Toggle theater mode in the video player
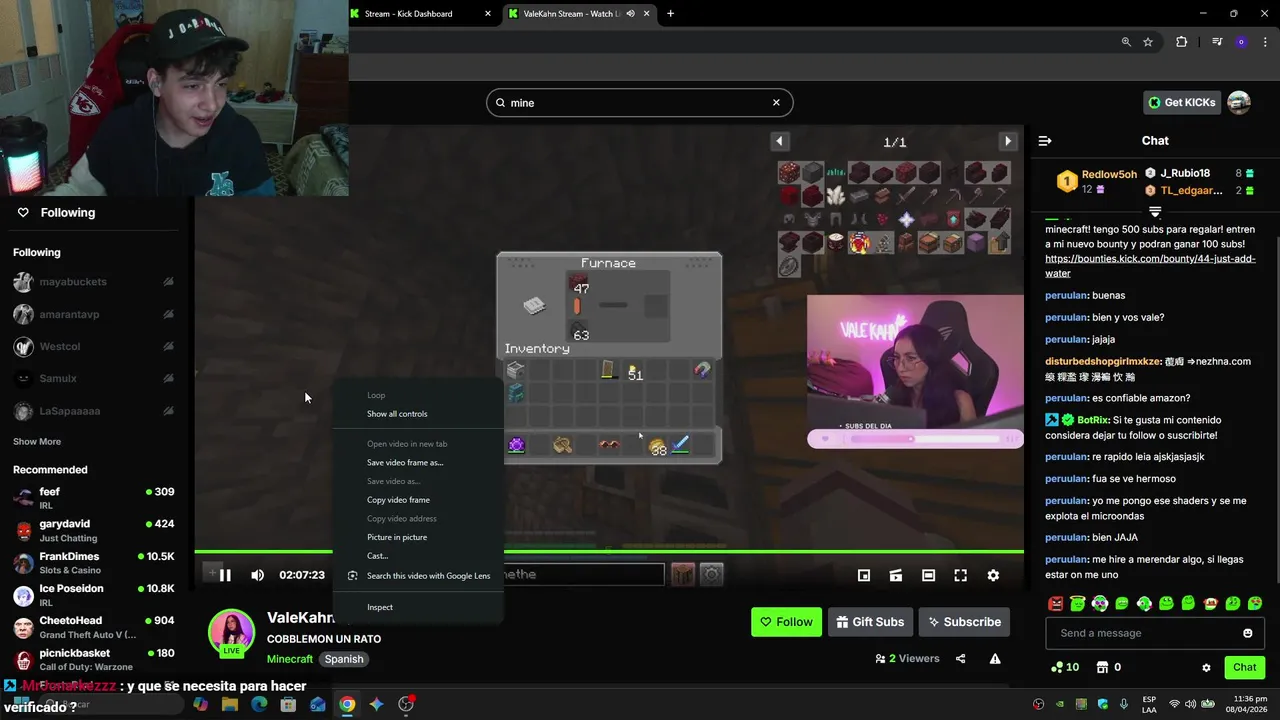The height and width of the screenshot is (720, 1280). [928, 575]
